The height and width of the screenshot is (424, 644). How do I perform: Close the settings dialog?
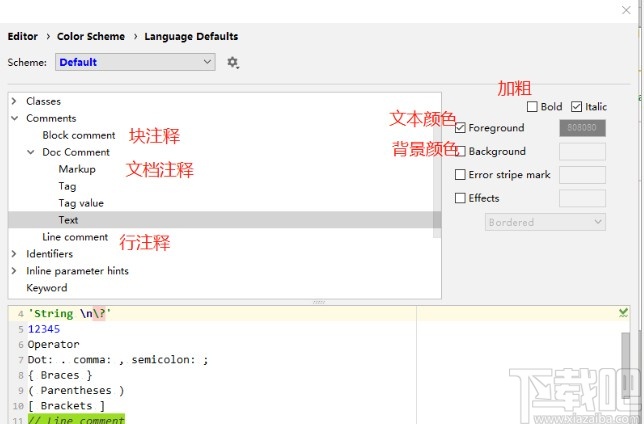click(x=626, y=10)
